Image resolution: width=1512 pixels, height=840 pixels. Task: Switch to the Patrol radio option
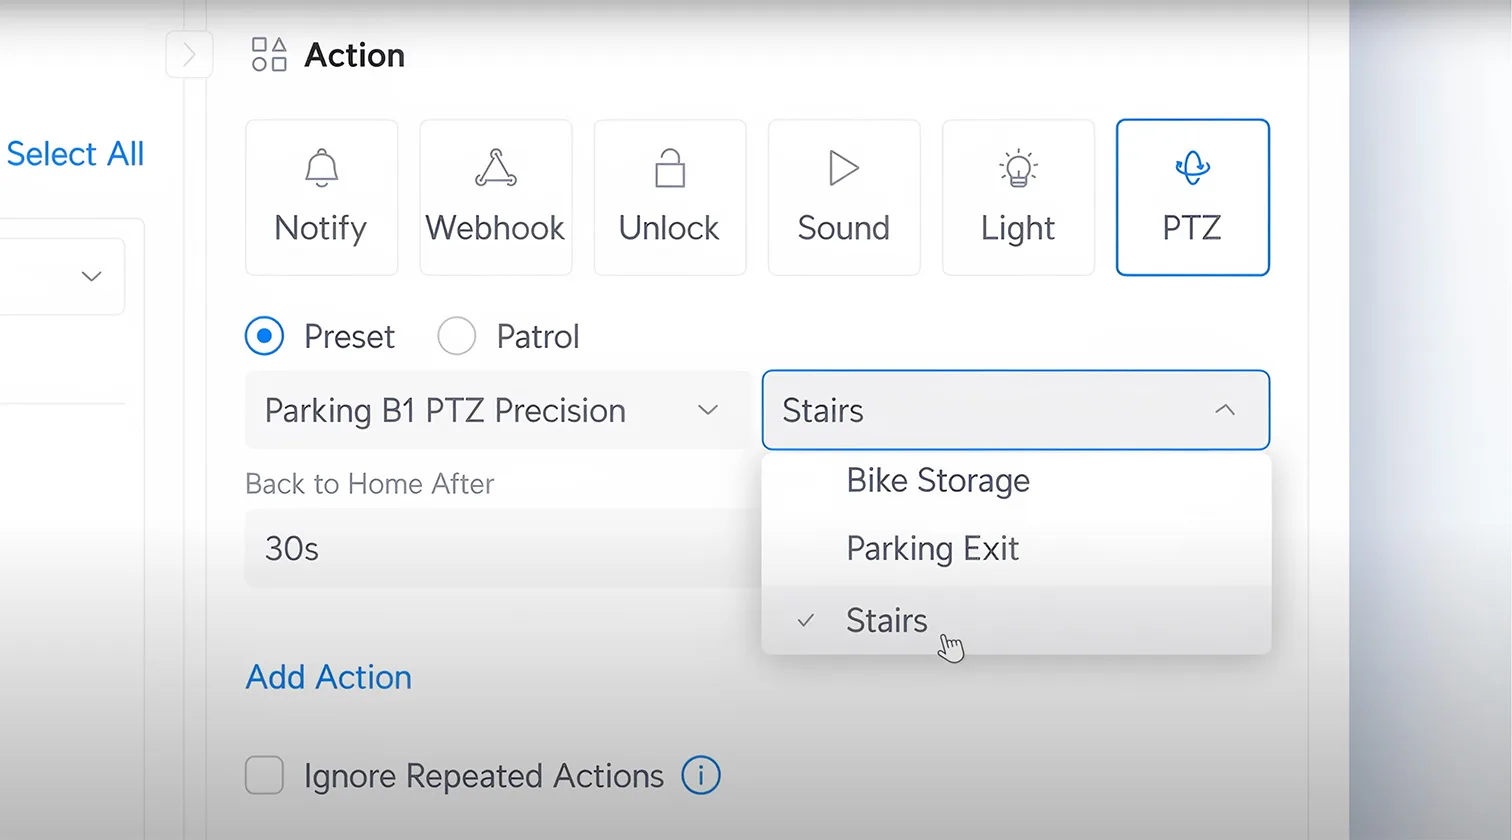point(456,336)
